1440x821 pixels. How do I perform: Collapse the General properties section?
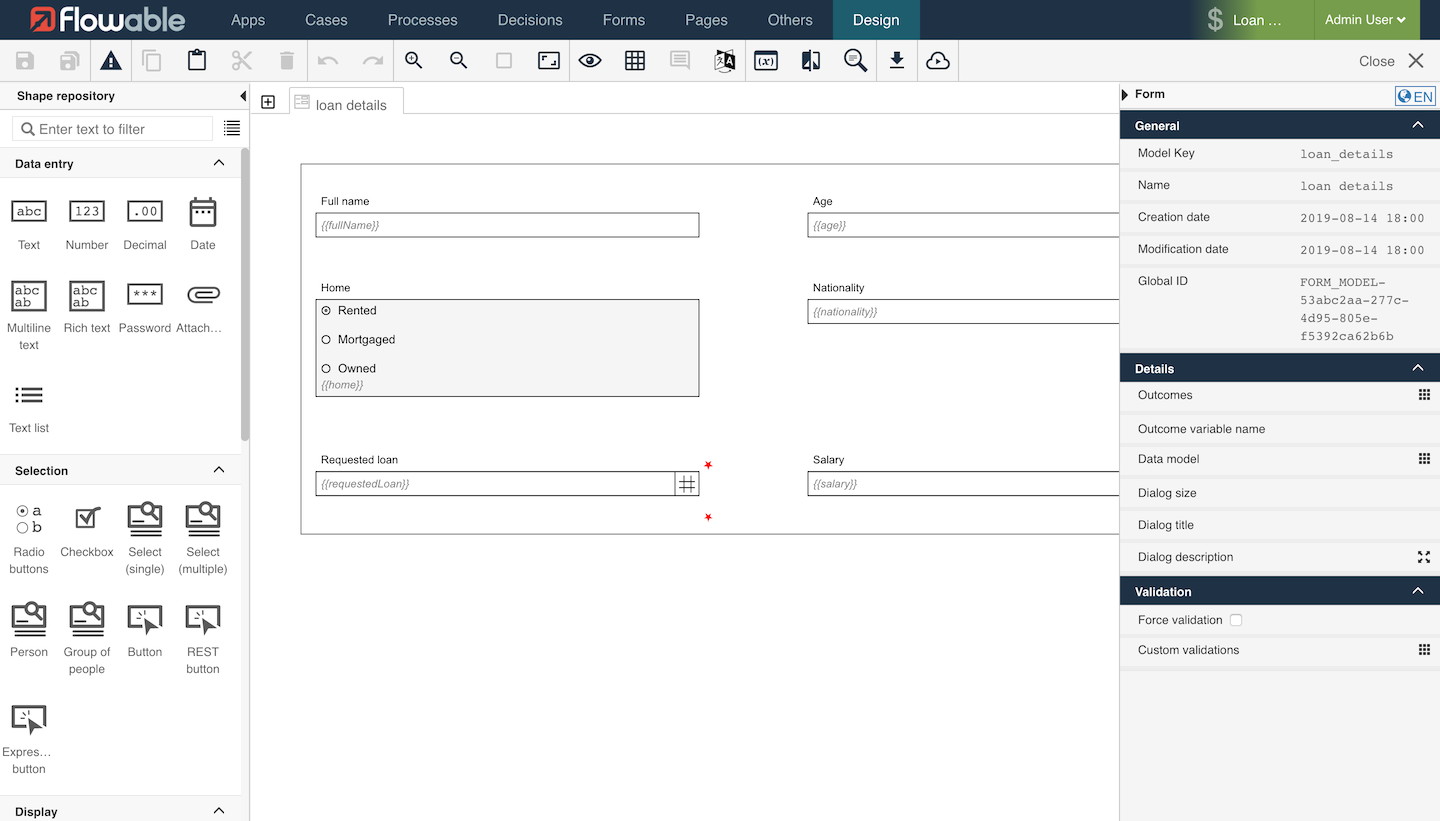1417,124
